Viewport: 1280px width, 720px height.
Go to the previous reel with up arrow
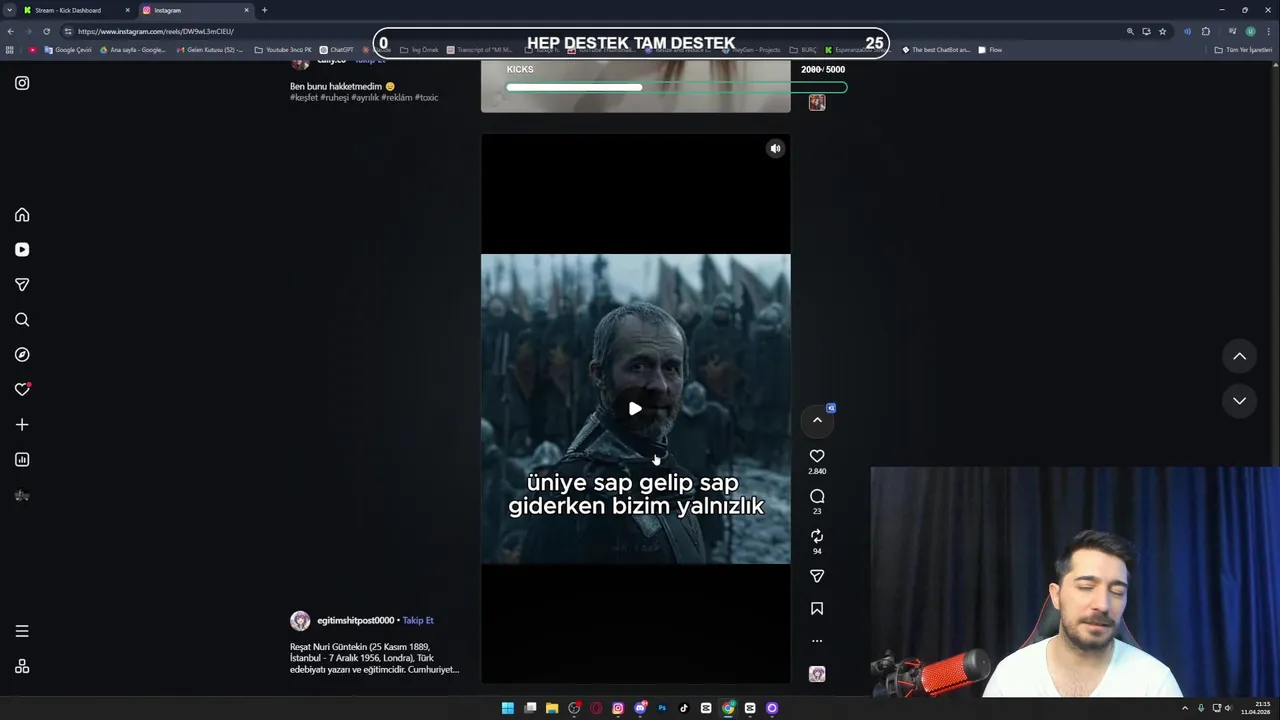click(1239, 356)
